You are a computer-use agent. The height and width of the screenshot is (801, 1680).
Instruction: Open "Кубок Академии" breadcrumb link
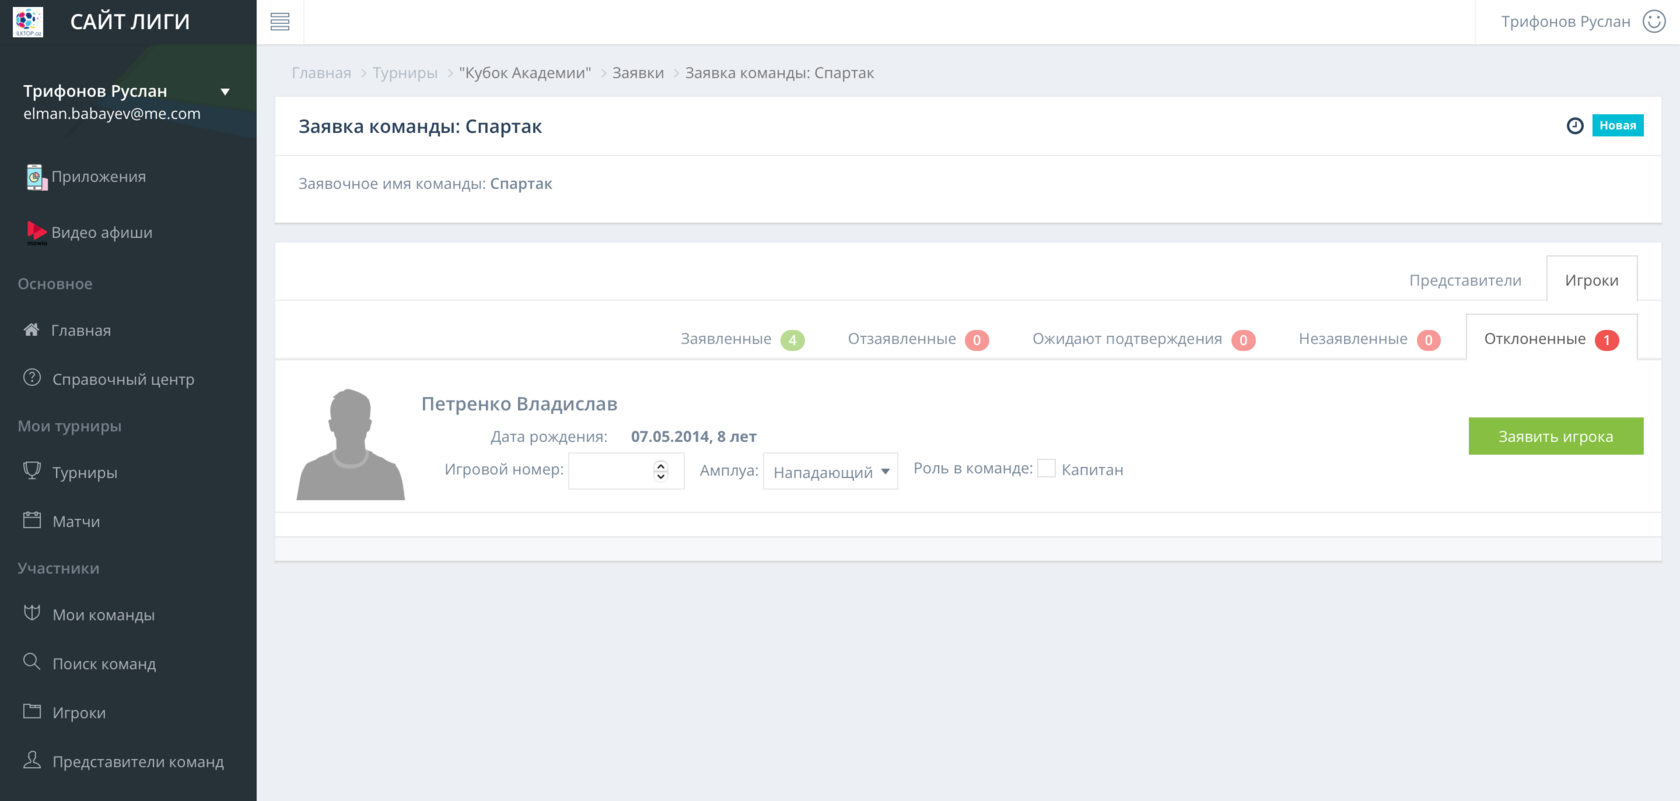point(525,73)
